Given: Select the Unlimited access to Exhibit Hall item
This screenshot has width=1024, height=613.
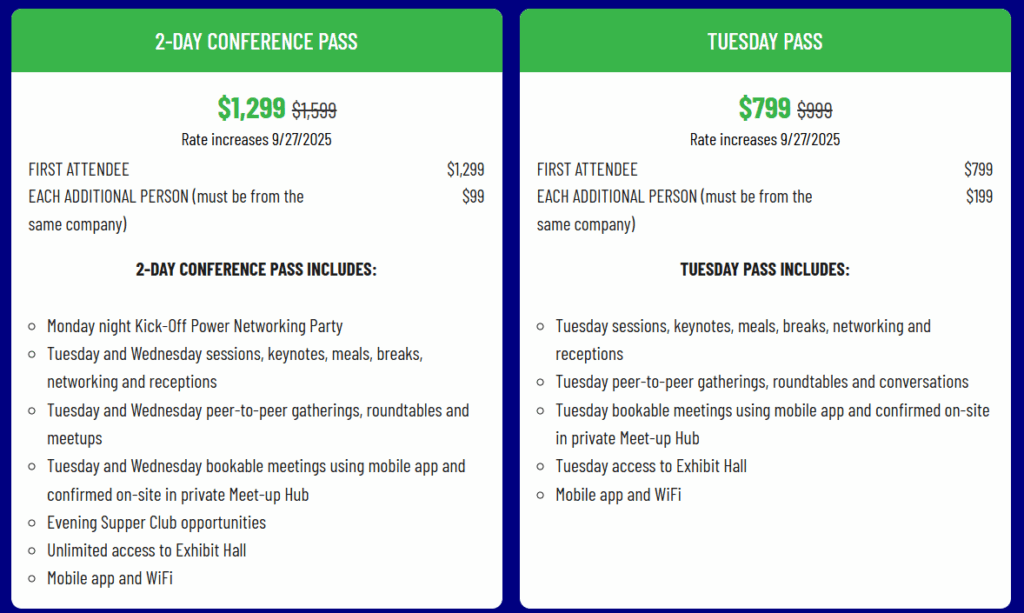Looking at the screenshot, I should pyautogui.click(x=146, y=550).
